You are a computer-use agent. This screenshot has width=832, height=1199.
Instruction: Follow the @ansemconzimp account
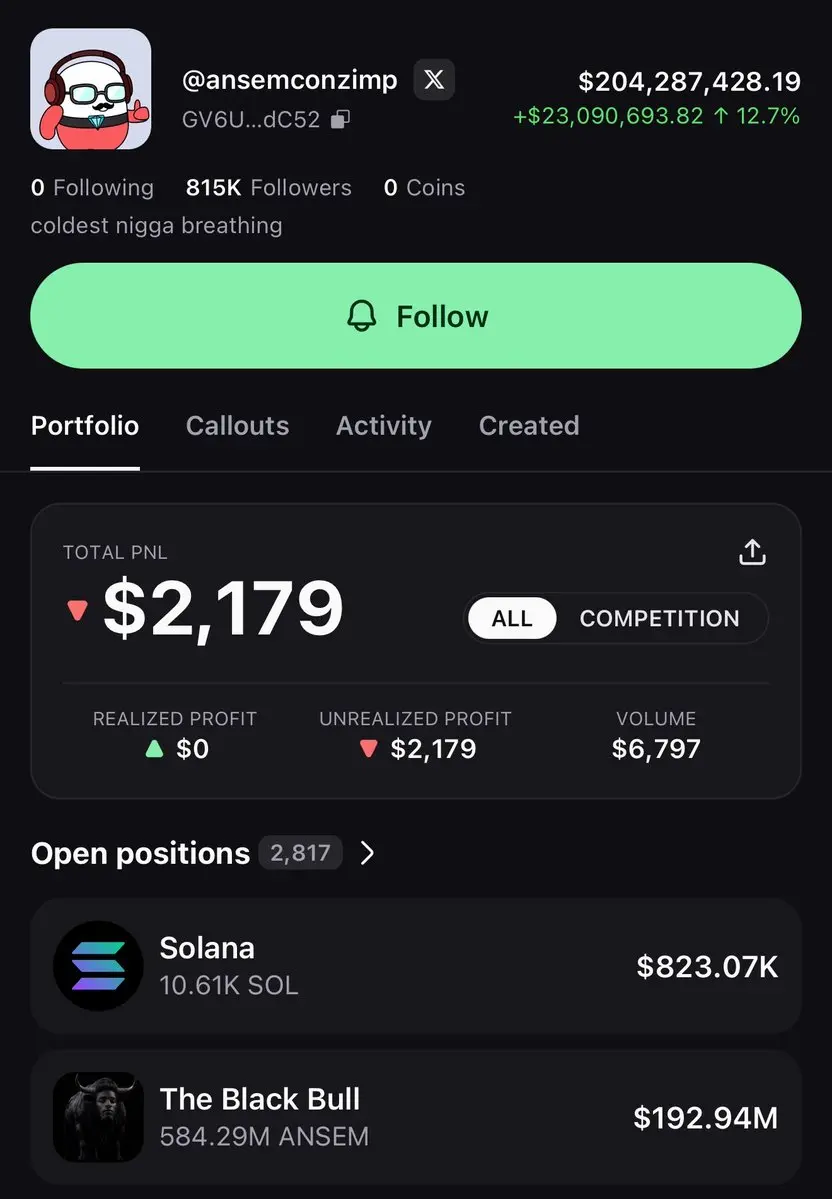[x=416, y=316]
